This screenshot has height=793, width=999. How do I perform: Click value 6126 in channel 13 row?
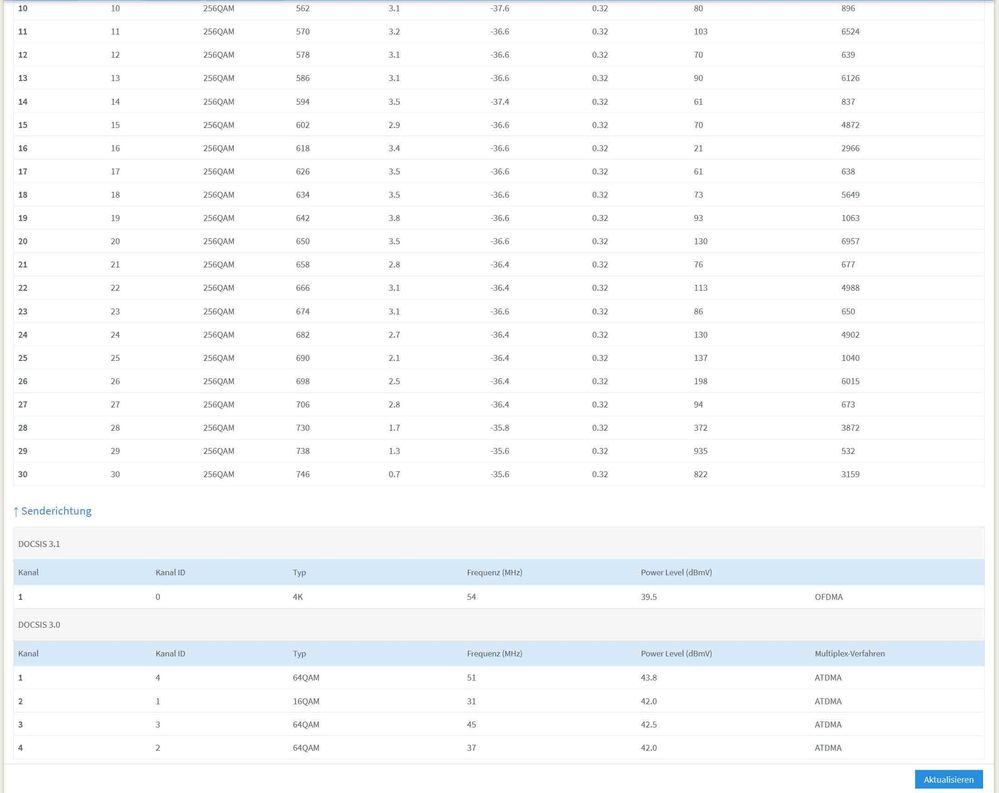click(850, 78)
